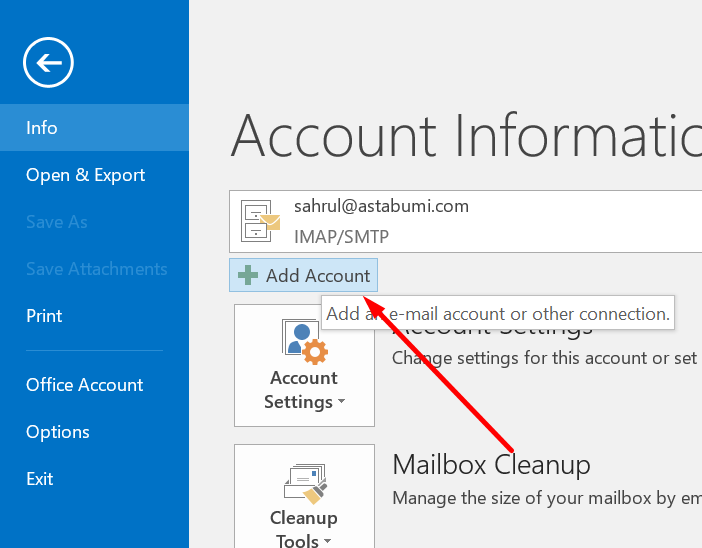
Task: Click the file cabinet mail icon beside sahrul@astabumi.com
Action: pos(262,222)
